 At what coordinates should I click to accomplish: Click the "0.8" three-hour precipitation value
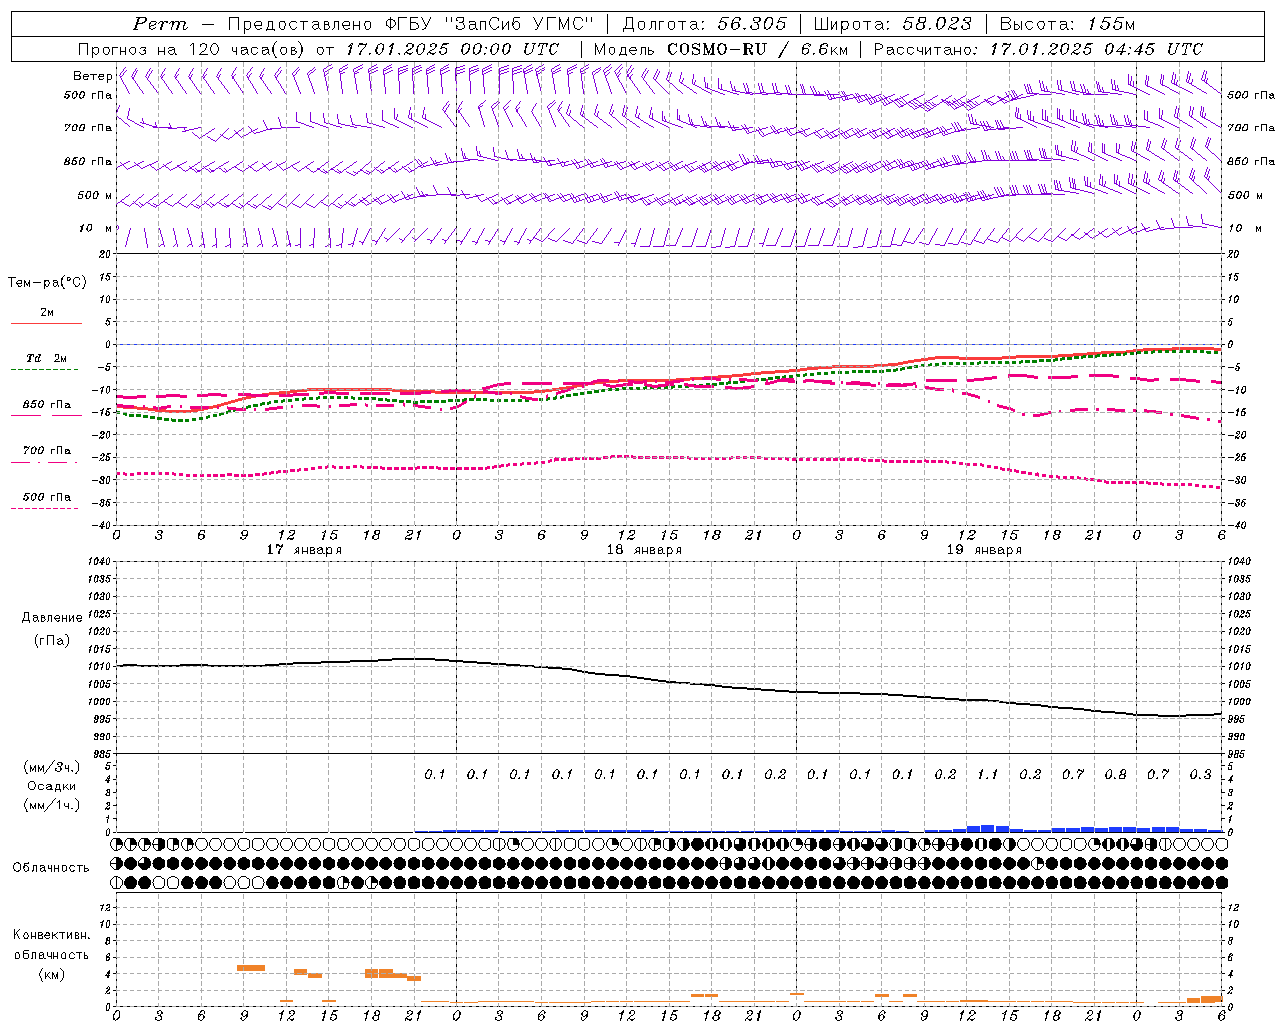pyautogui.click(x=1115, y=775)
